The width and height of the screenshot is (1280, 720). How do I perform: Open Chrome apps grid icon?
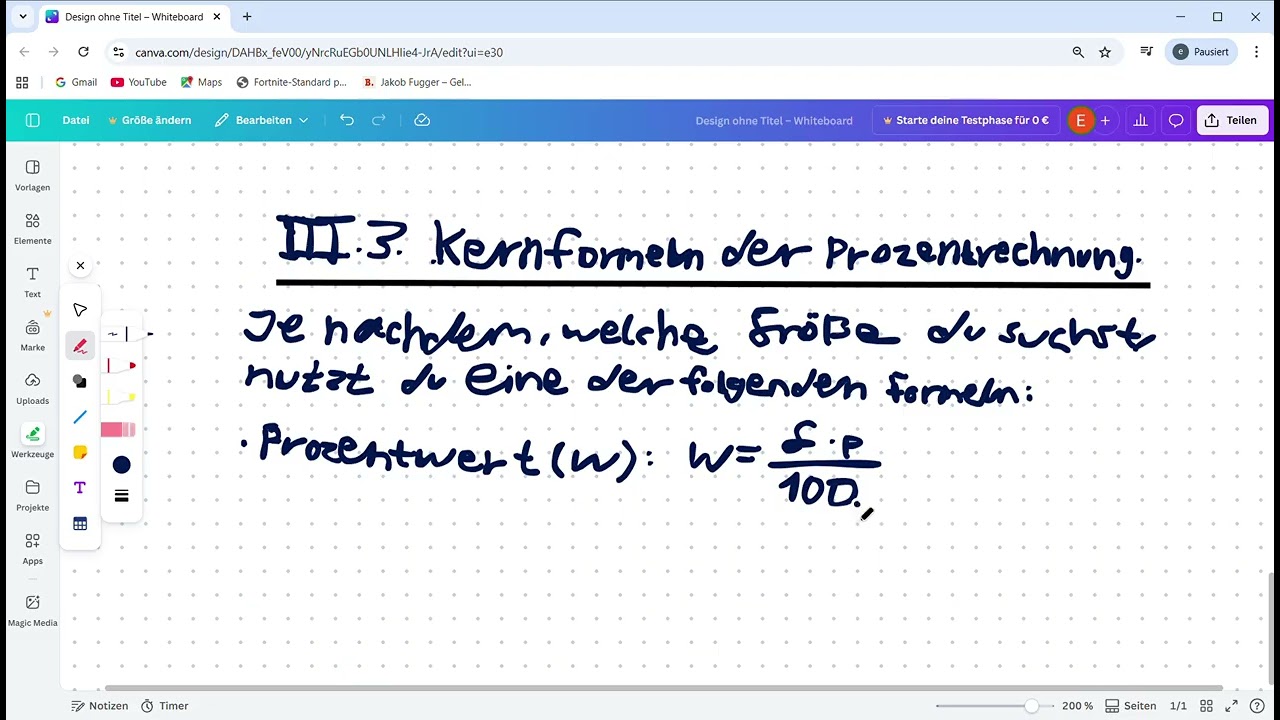[22, 82]
